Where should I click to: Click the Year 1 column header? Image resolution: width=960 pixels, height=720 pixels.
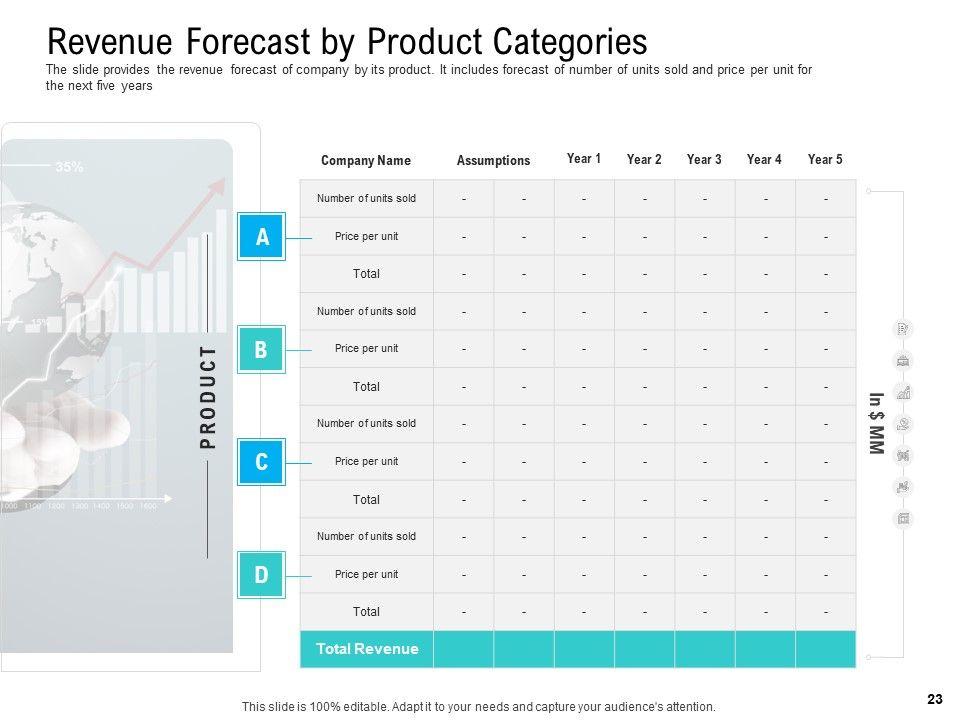pos(584,159)
